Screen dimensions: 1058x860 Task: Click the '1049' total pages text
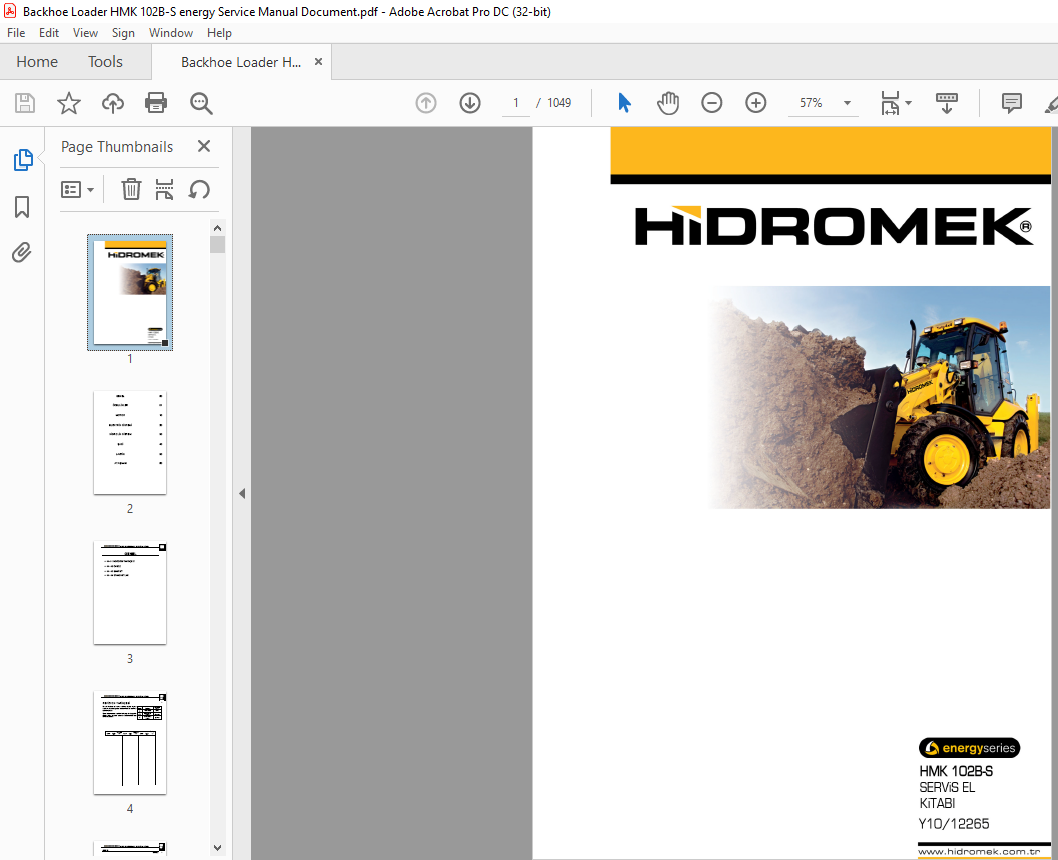(x=559, y=103)
